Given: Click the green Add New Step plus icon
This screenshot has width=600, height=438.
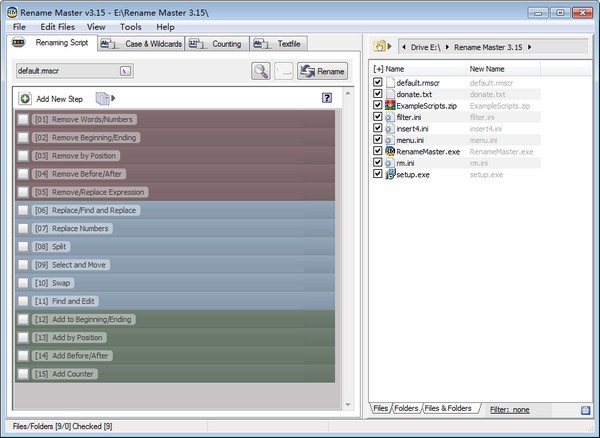Looking at the screenshot, I should pyautogui.click(x=25, y=98).
